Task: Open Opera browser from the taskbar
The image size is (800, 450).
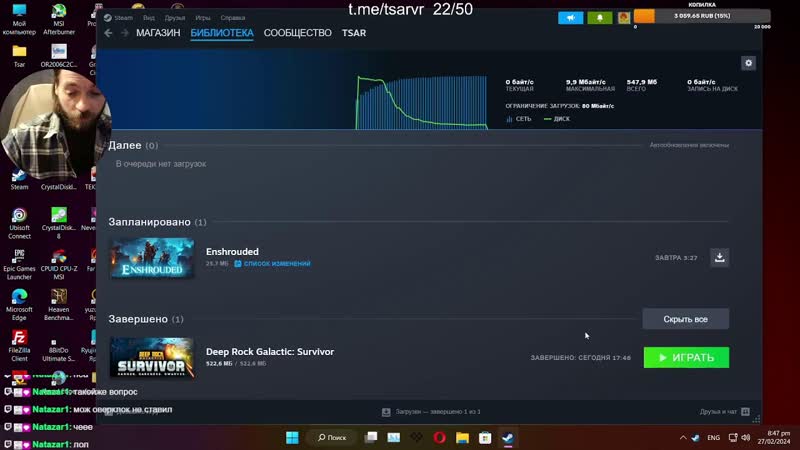Action: point(439,437)
